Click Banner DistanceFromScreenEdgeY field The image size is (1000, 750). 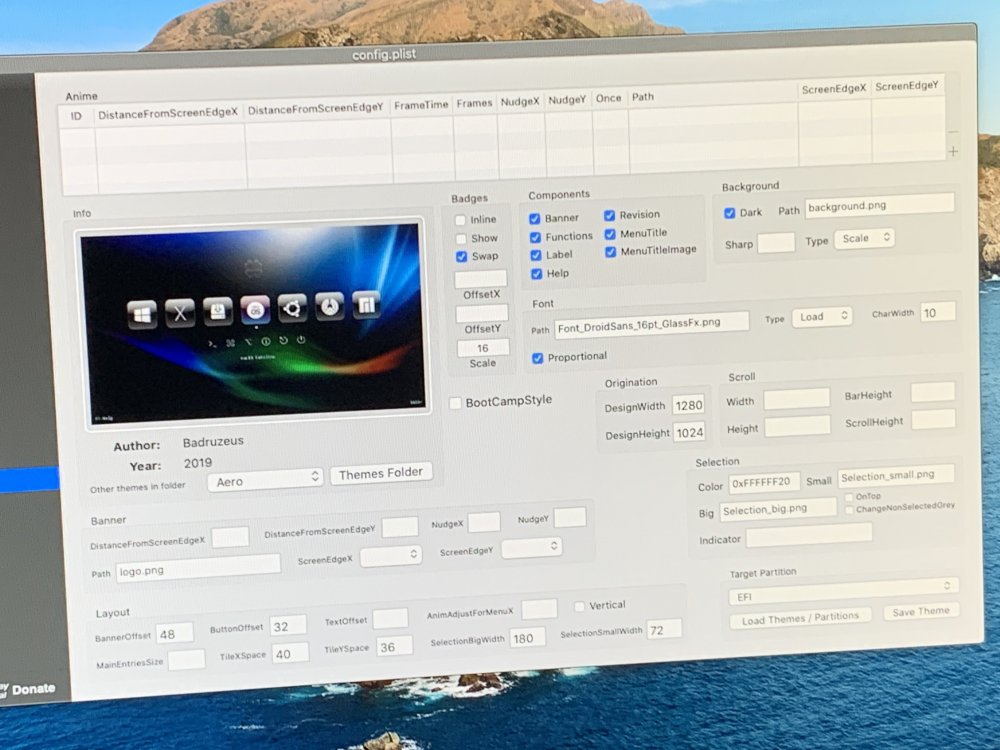pyautogui.click(x=400, y=527)
